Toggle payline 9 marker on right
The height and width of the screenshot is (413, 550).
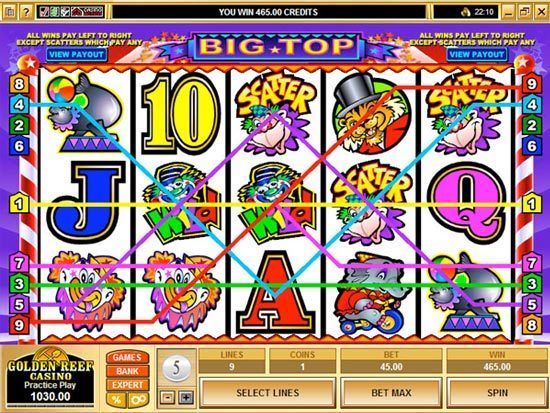click(x=531, y=84)
